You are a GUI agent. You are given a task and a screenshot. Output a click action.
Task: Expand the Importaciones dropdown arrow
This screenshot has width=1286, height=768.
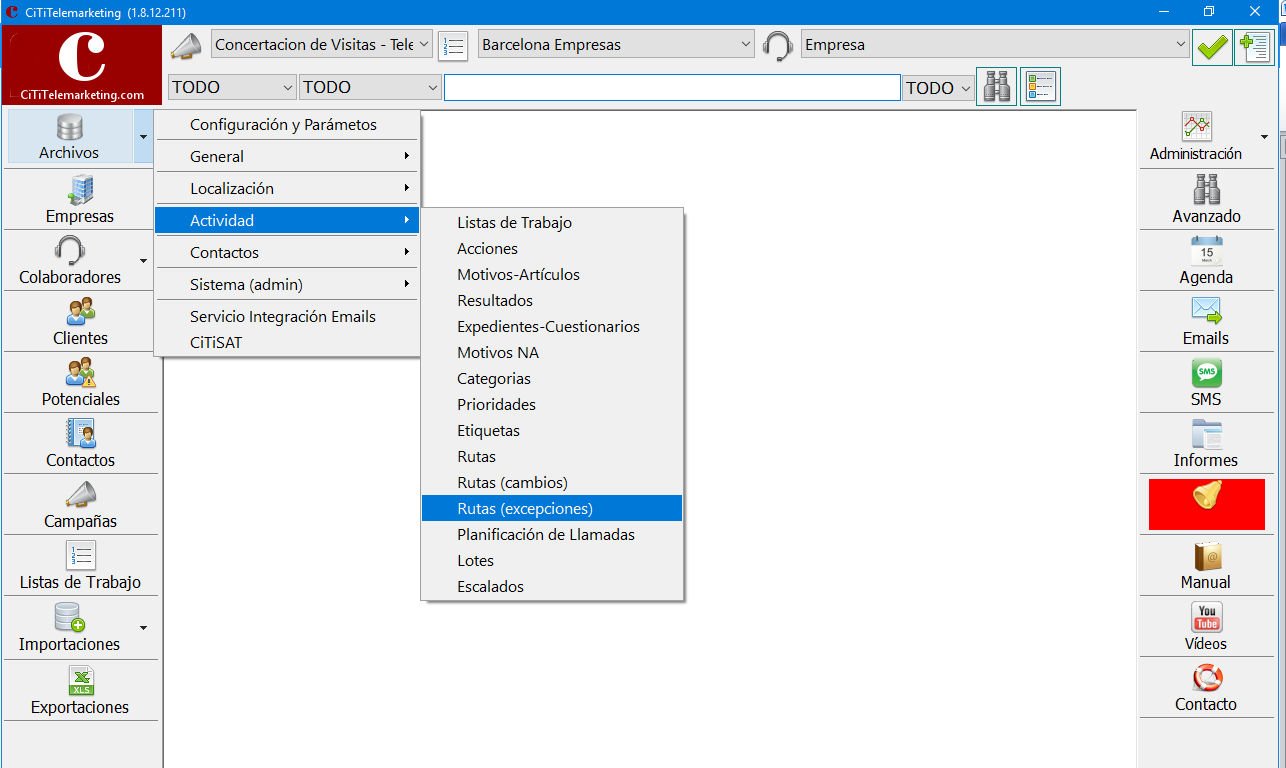tap(144, 627)
